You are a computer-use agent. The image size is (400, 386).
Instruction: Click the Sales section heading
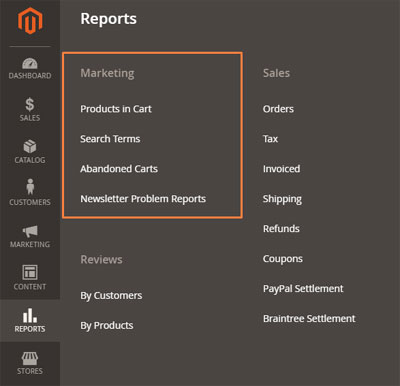pos(276,73)
